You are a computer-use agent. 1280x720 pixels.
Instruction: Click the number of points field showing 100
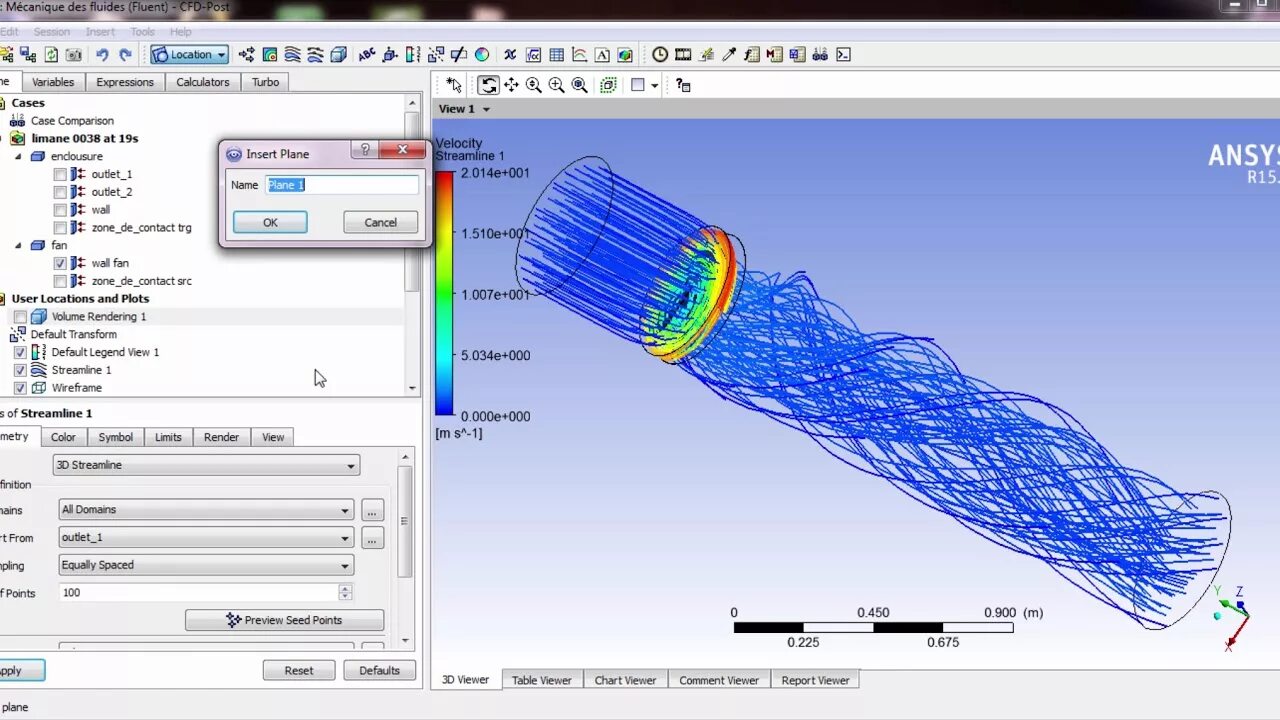[x=199, y=593]
